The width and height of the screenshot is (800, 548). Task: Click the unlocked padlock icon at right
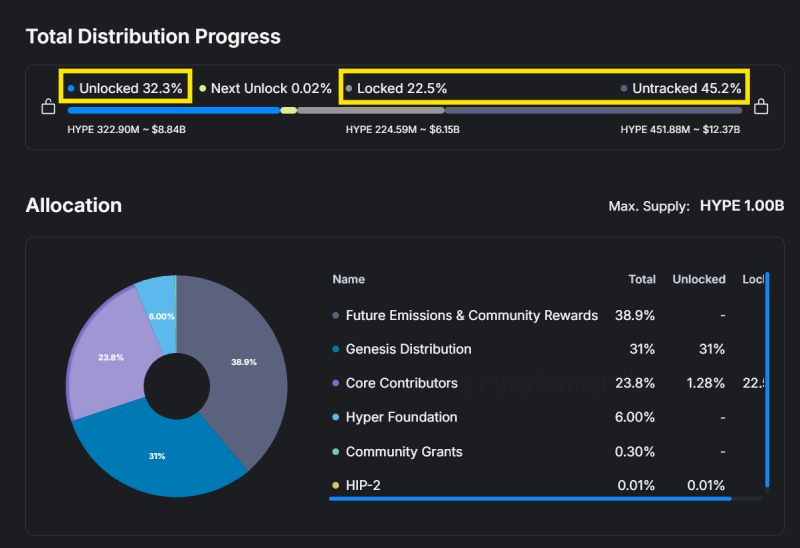761,107
